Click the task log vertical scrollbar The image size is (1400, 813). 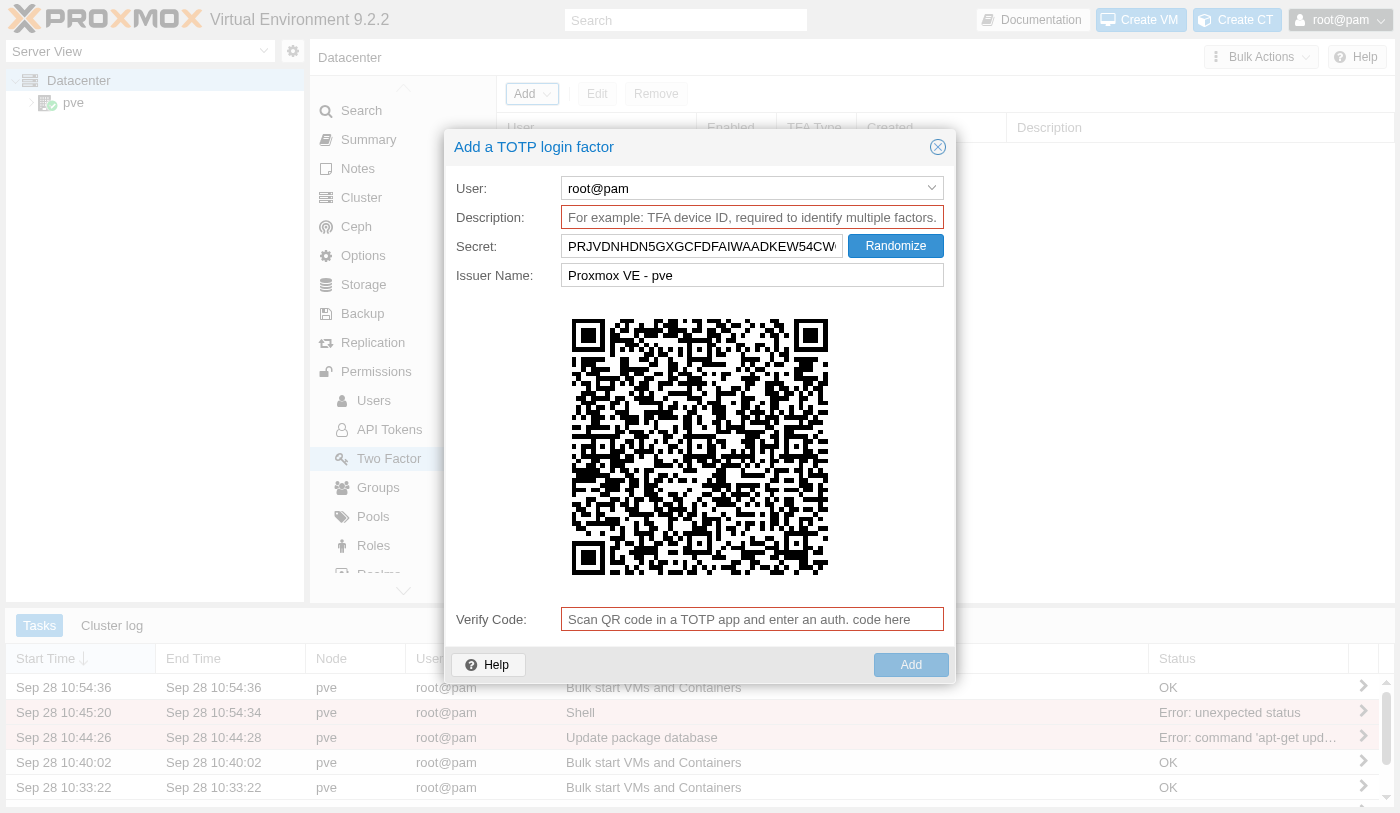point(1386,730)
